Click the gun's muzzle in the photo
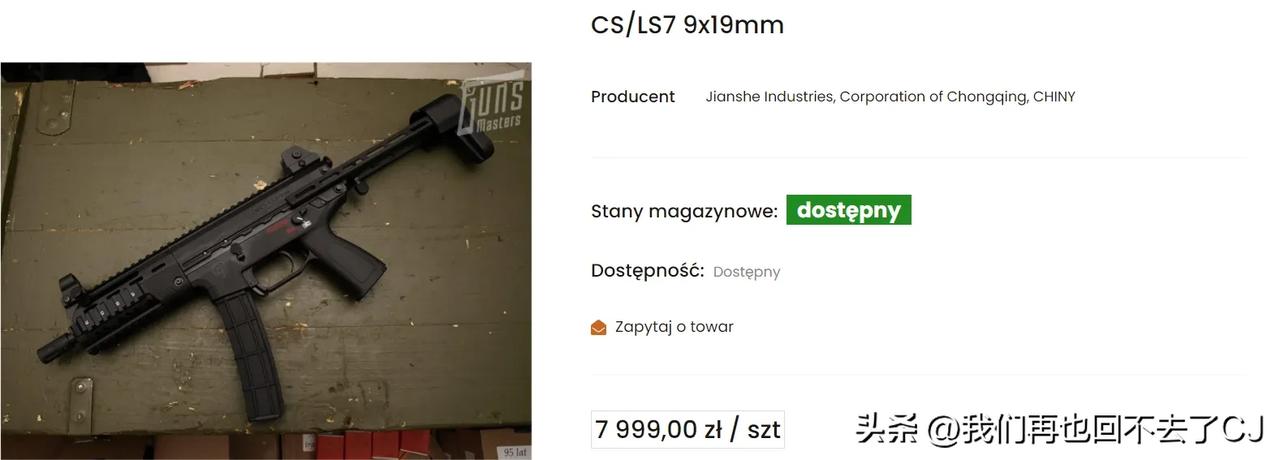Viewport: 1280px width, 460px height. click(56, 344)
